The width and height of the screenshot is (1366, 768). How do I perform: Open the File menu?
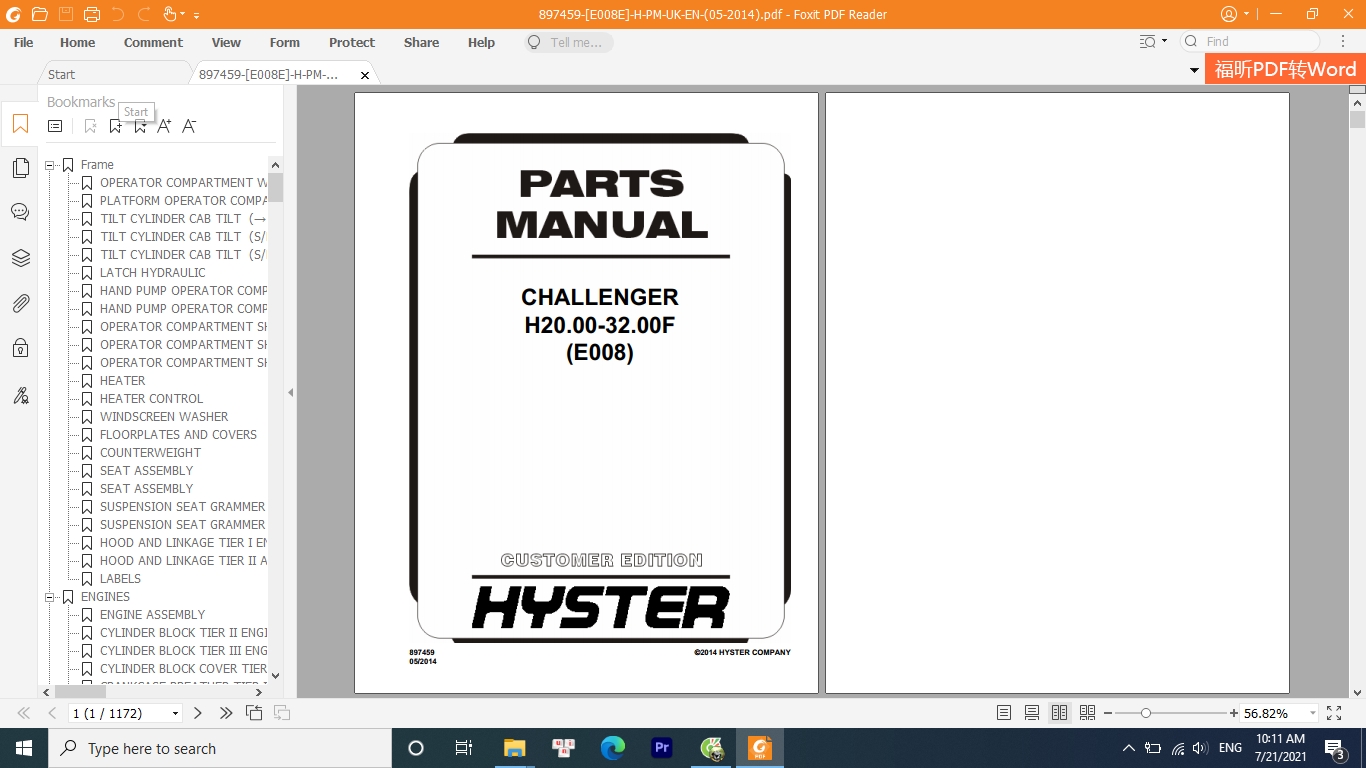tap(23, 42)
